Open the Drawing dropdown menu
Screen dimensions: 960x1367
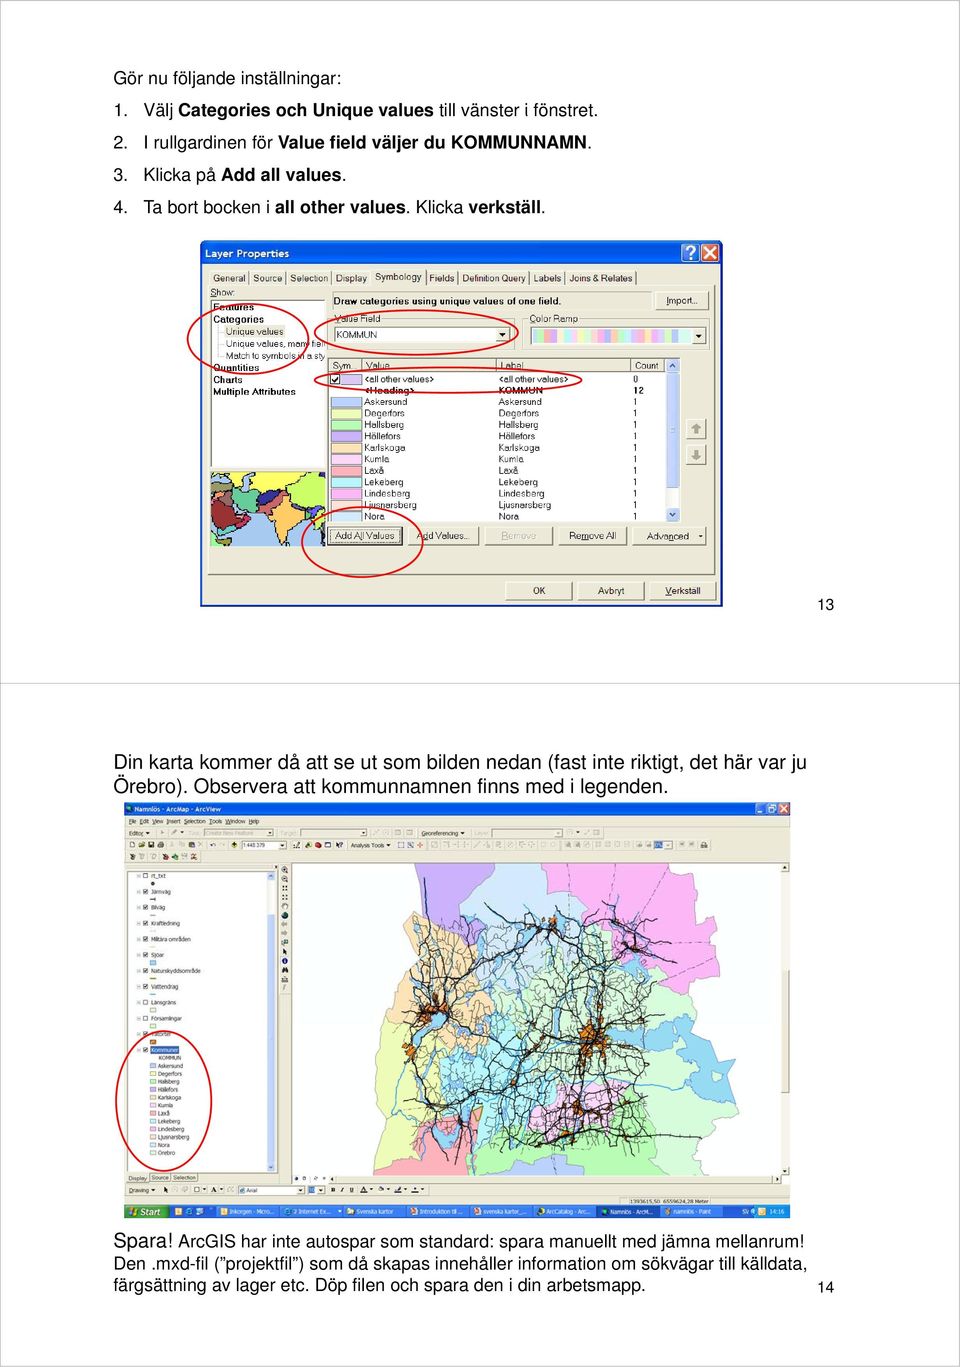click(141, 1190)
